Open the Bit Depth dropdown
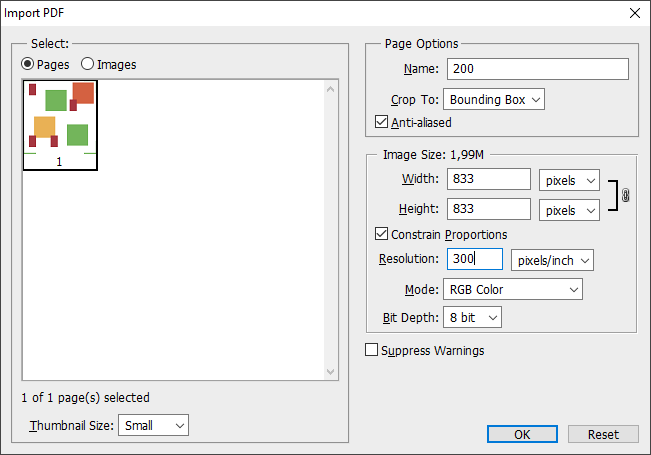Viewport: 651px width, 455px height. tap(473, 317)
